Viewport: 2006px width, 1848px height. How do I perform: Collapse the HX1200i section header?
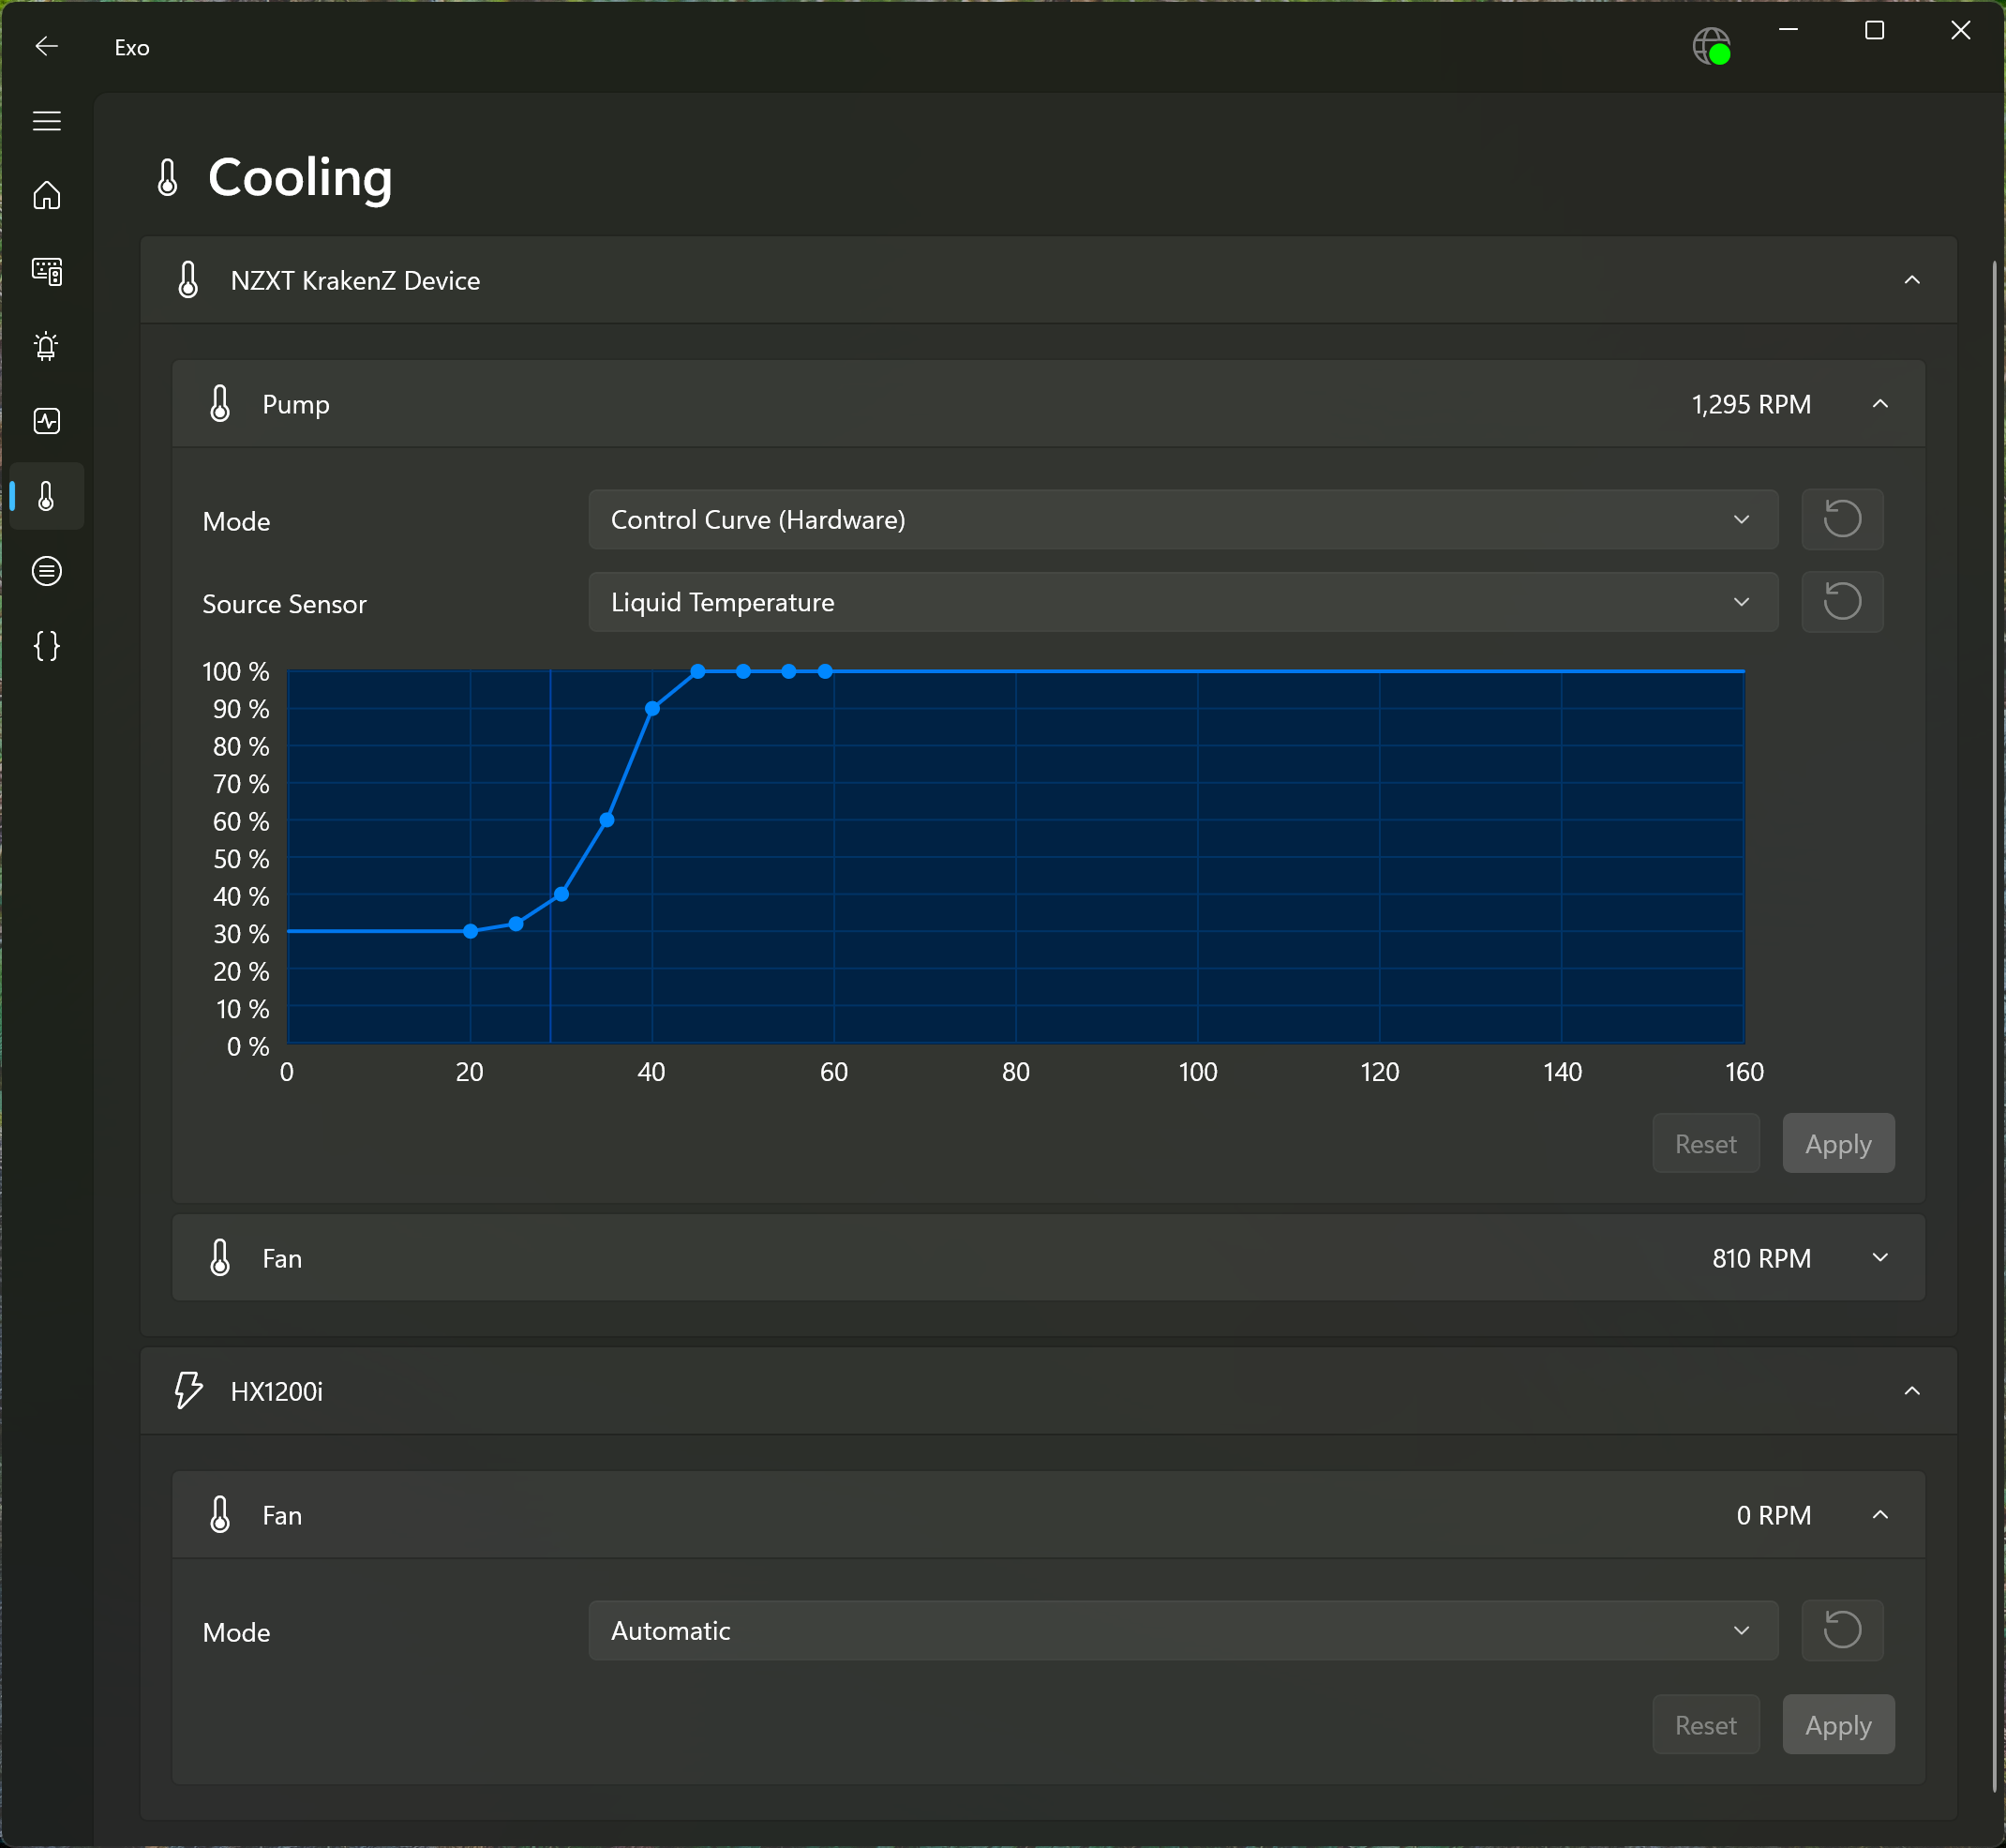tap(1911, 1391)
